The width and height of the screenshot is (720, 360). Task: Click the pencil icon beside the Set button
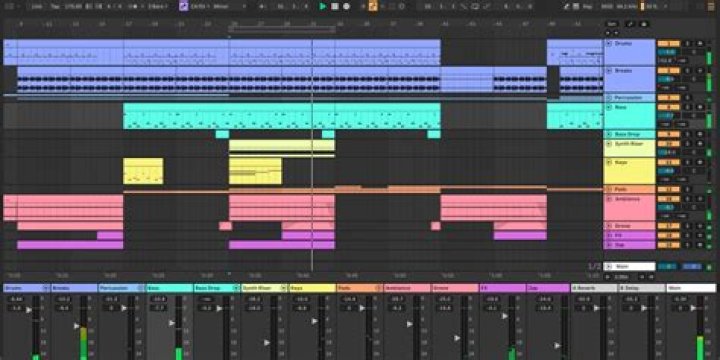coord(630,24)
